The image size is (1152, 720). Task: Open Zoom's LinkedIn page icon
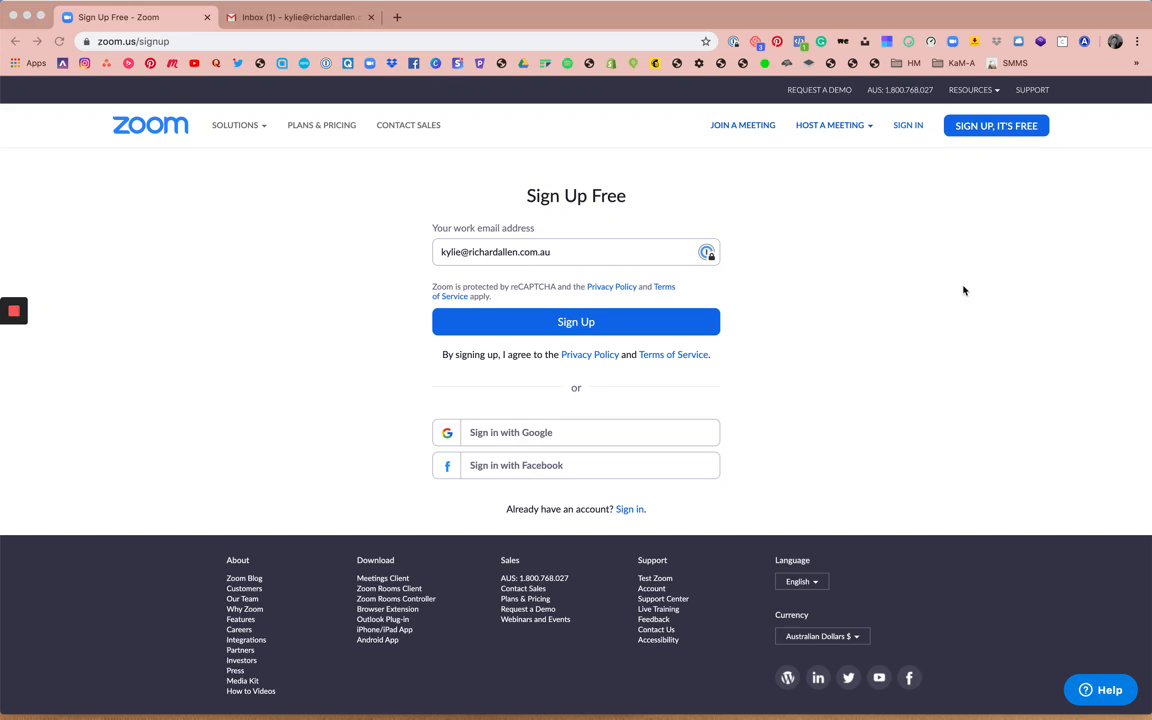(x=818, y=677)
